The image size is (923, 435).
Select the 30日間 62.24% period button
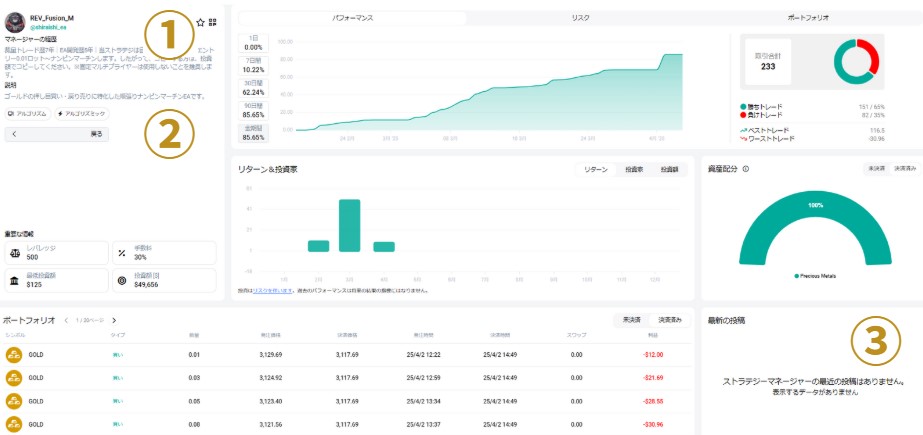(253, 88)
